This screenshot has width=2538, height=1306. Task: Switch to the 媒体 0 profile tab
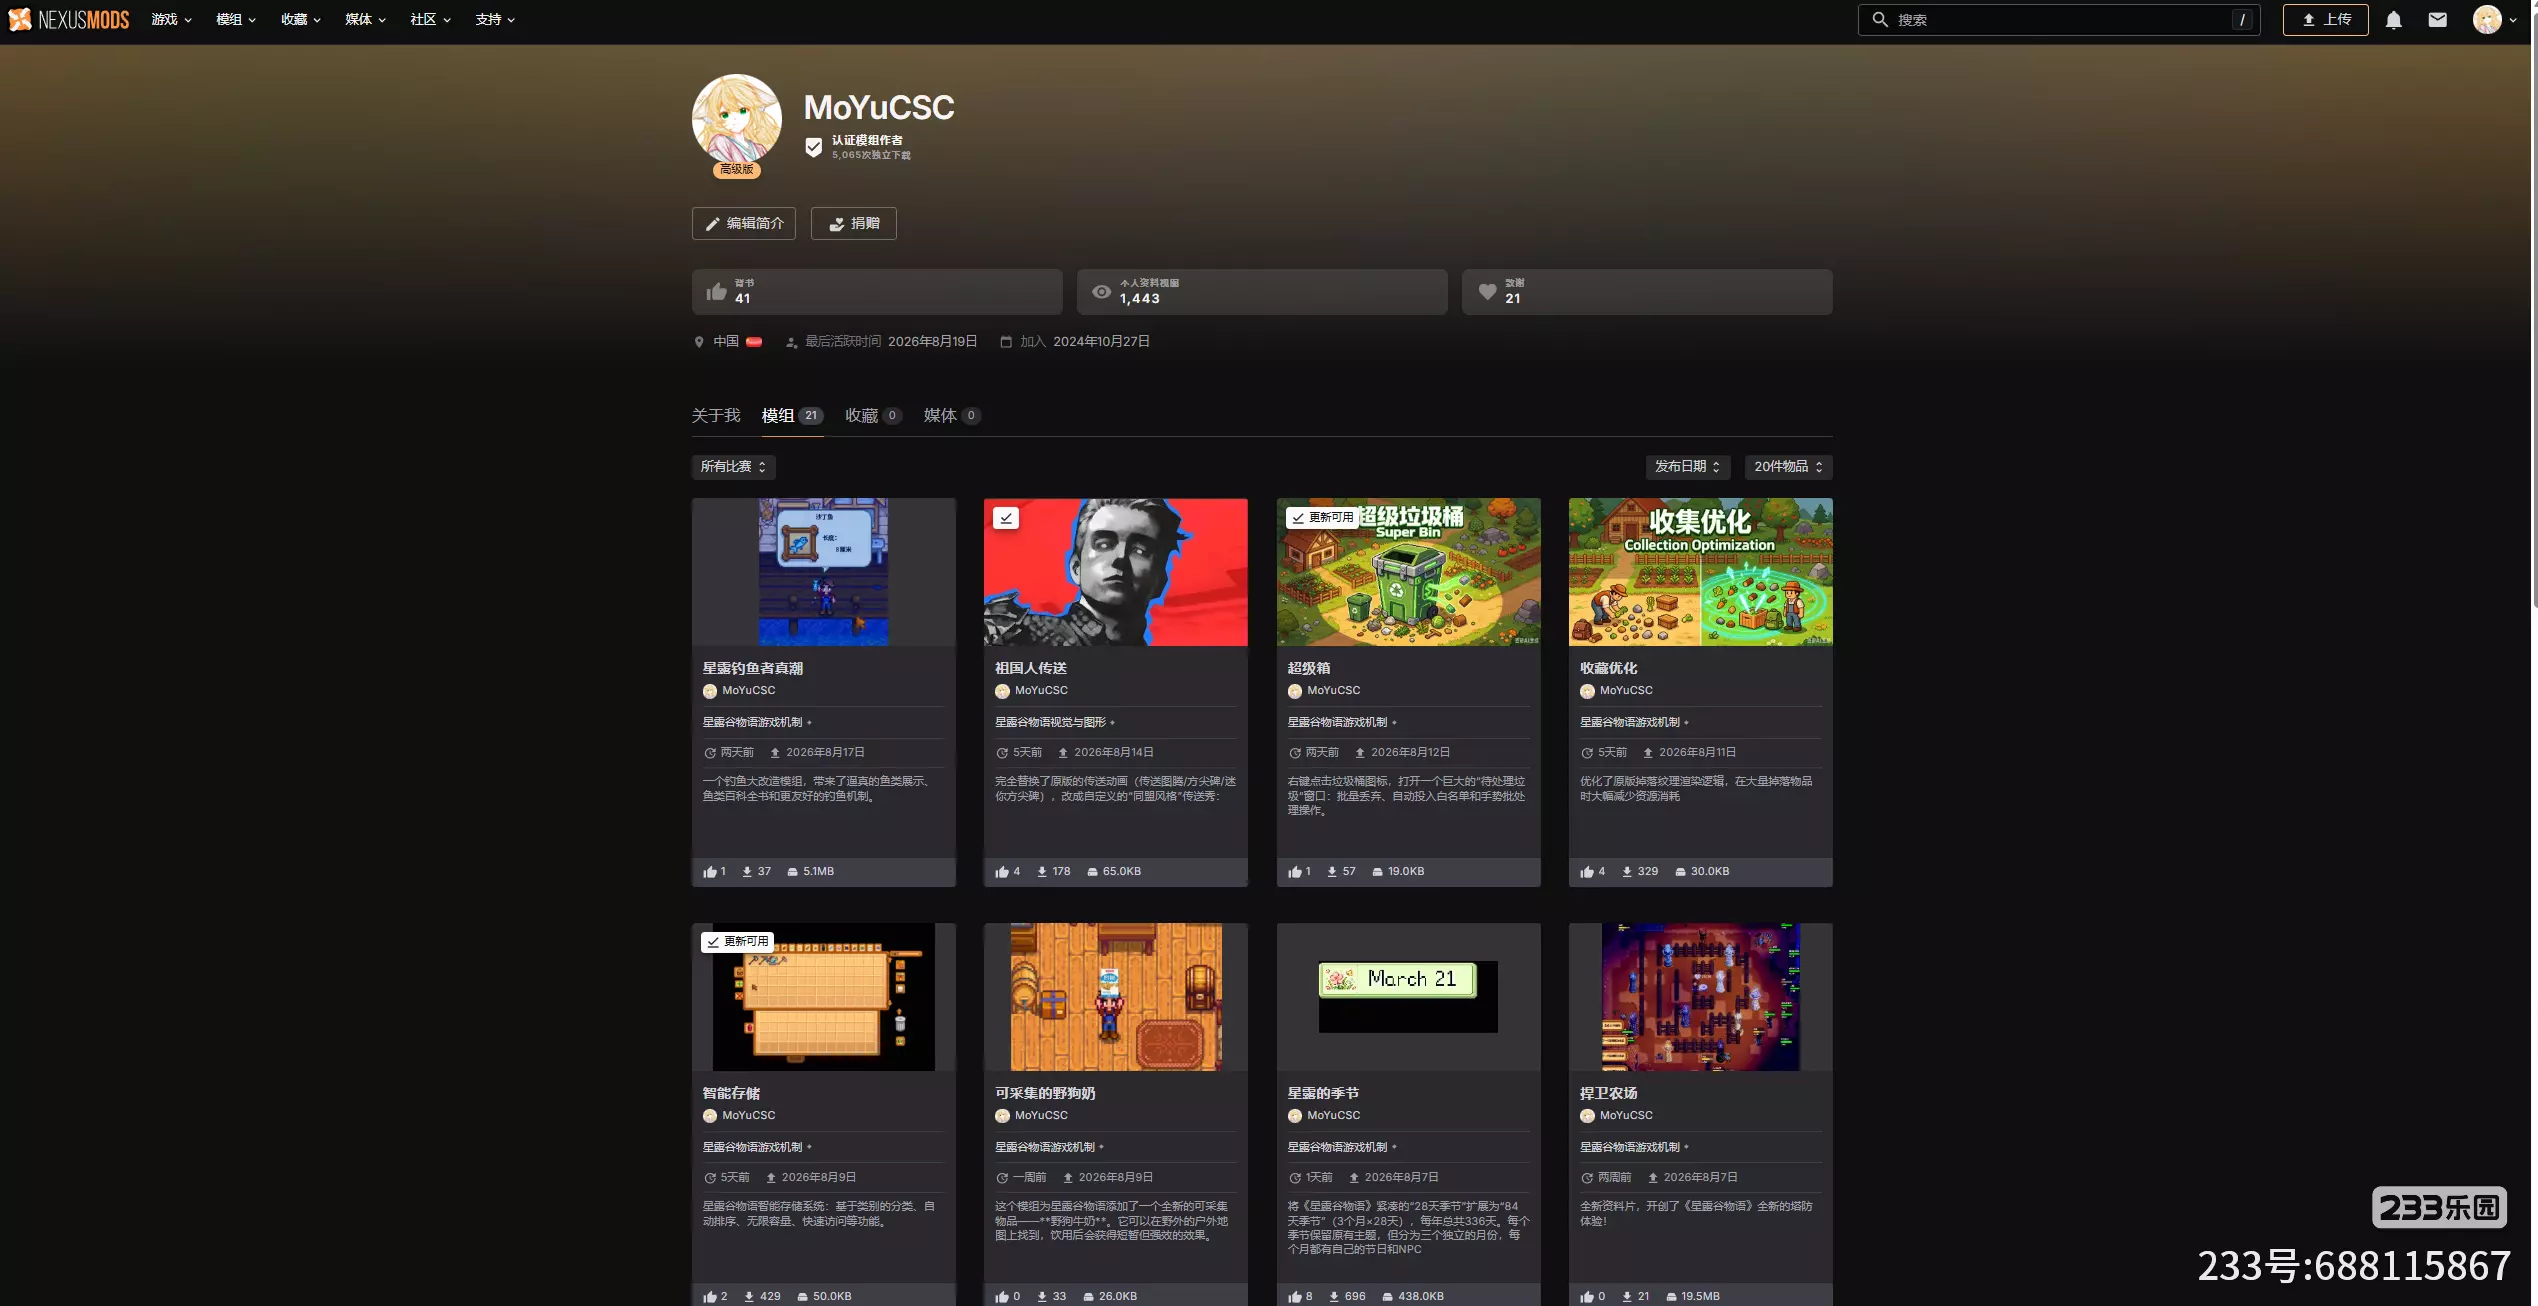952,416
